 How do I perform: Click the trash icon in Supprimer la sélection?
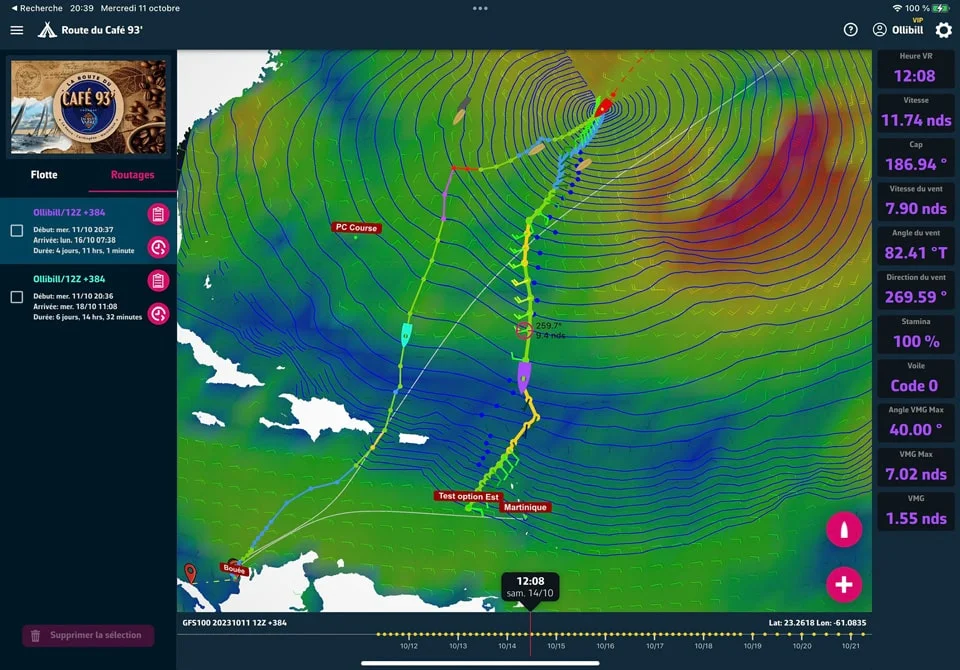pyautogui.click(x=36, y=636)
